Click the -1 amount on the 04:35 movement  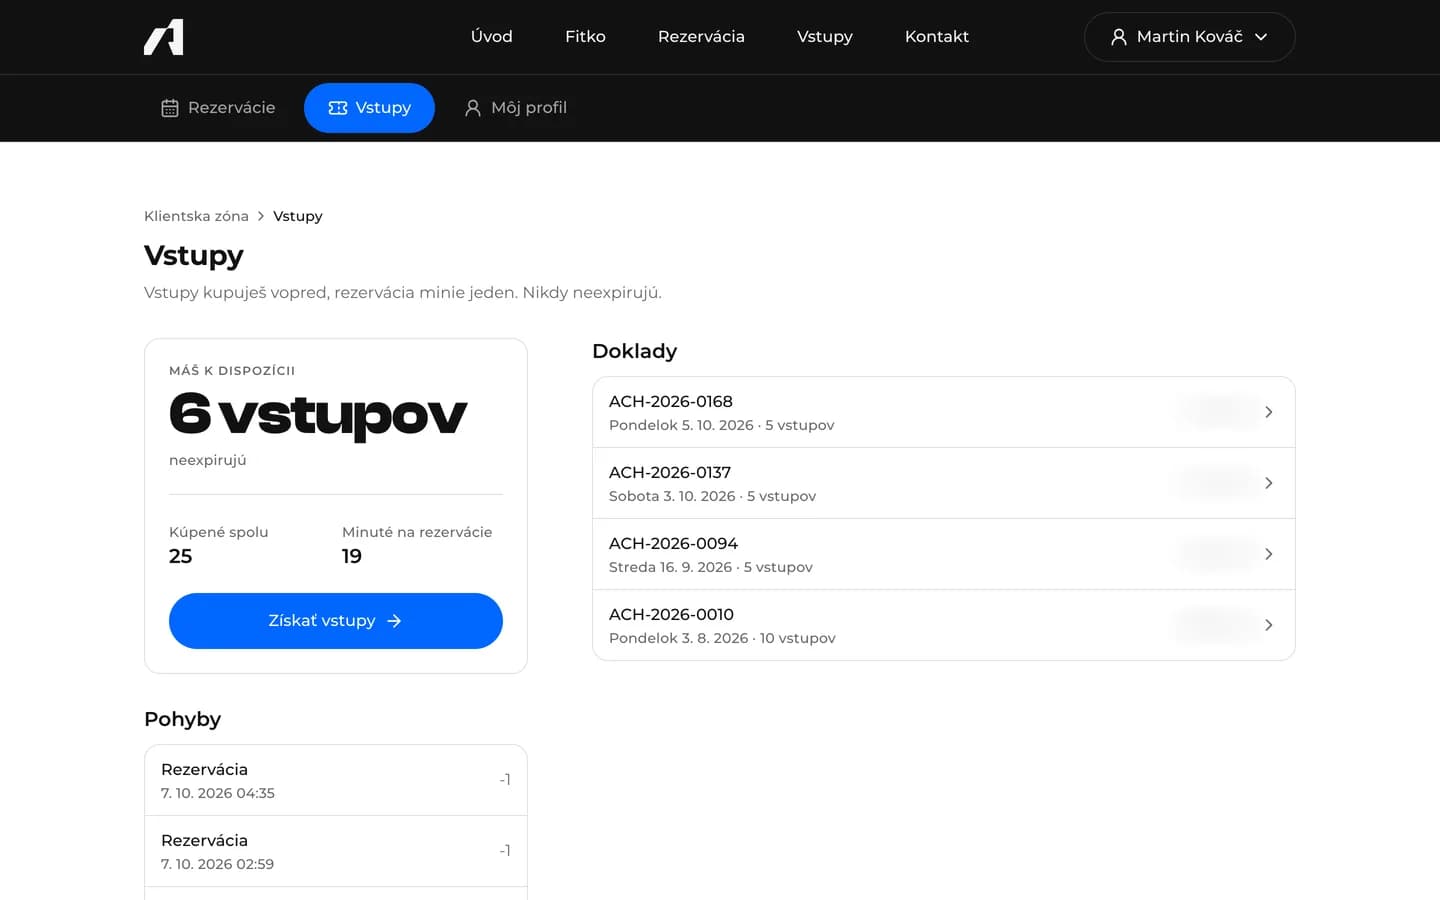coord(505,780)
